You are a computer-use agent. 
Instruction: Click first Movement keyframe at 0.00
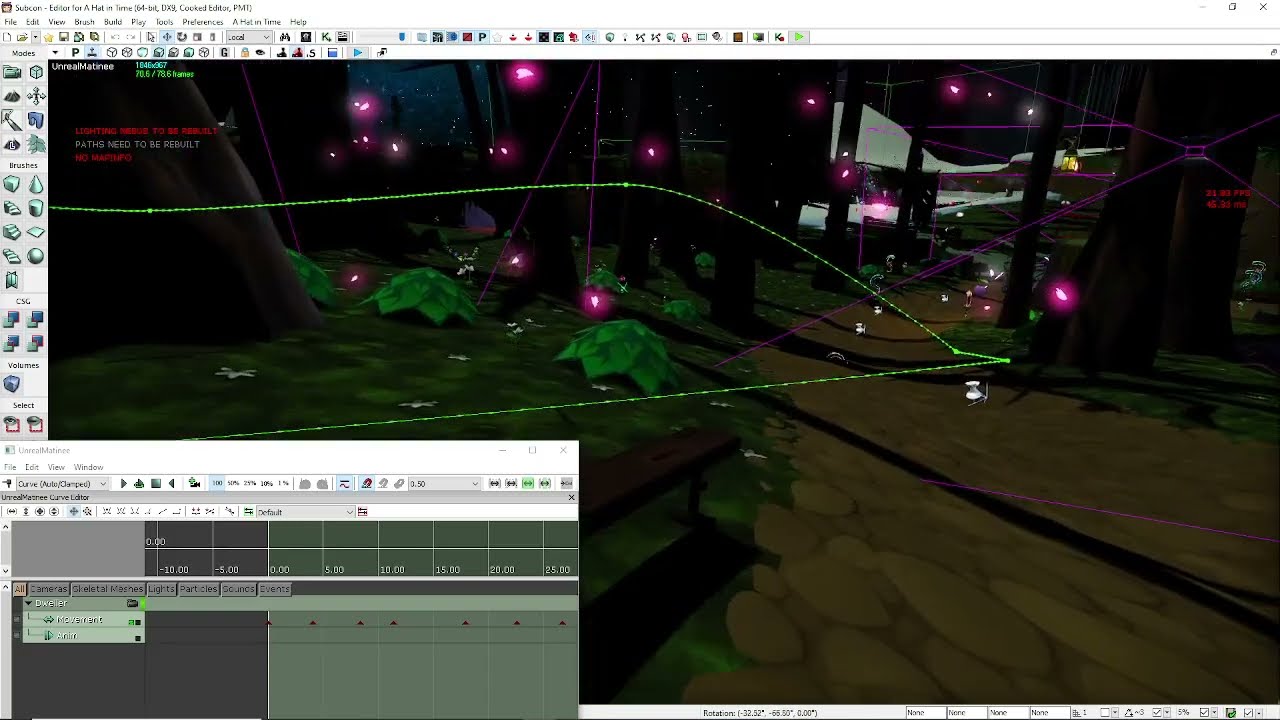point(269,623)
